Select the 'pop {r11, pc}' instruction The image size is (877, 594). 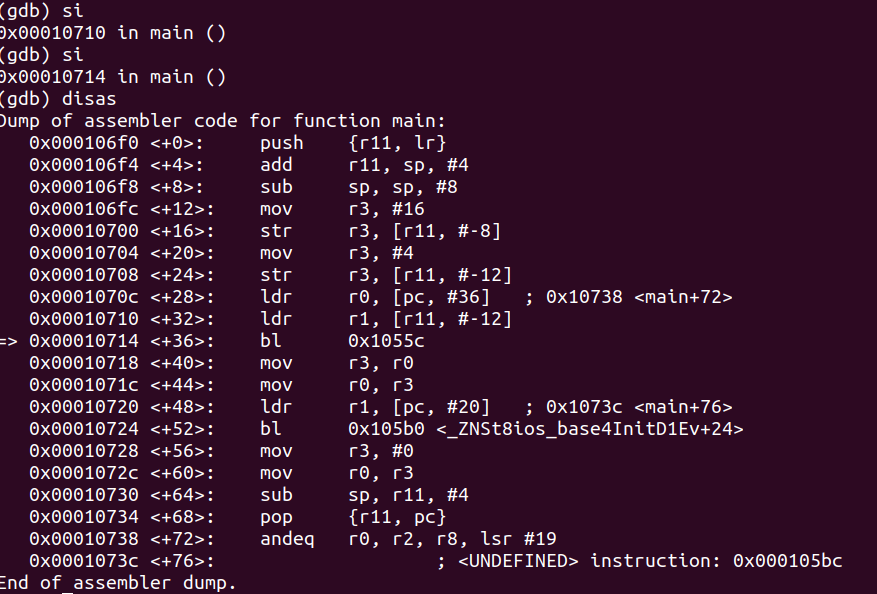point(353,517)
